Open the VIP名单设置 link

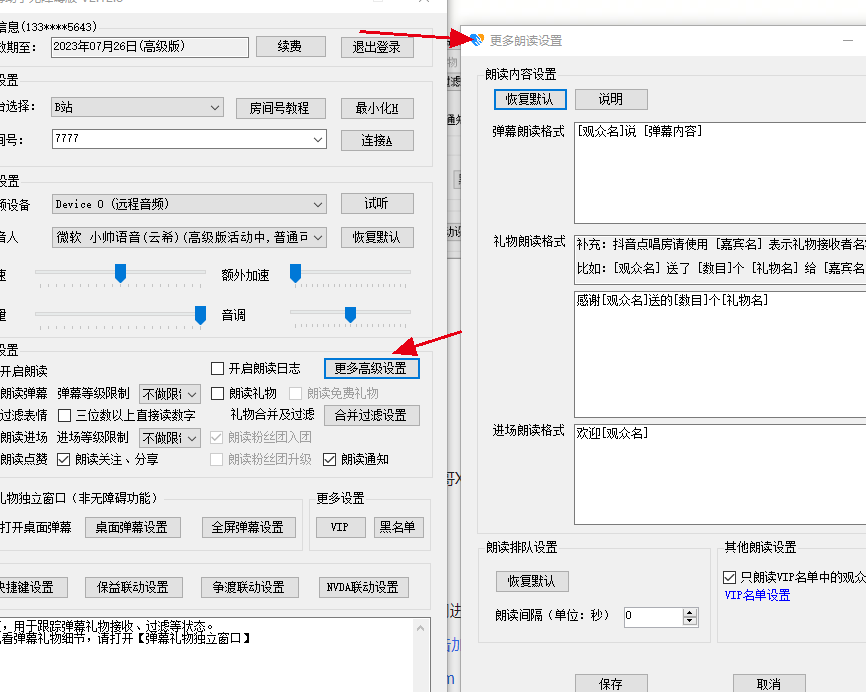point(757,596)
